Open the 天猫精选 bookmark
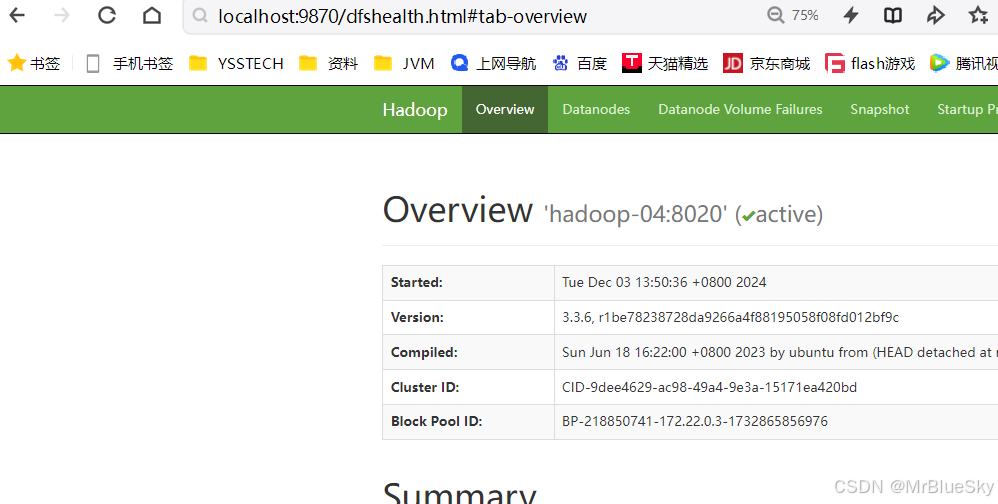The height and width of the screenshot is (504, 998). coord(665,63)
